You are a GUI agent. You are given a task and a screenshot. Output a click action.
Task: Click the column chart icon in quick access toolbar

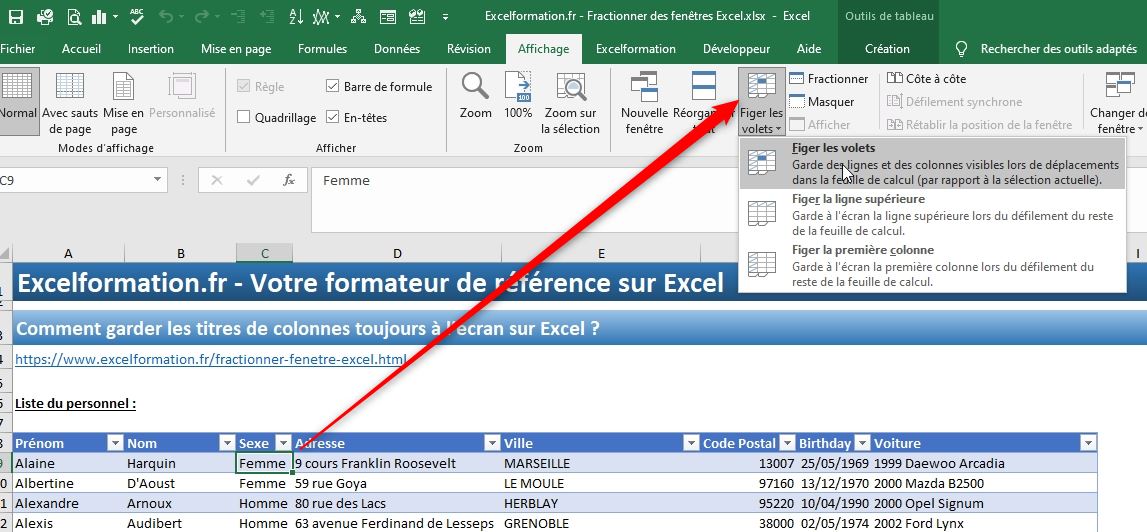tap(101, 16)
